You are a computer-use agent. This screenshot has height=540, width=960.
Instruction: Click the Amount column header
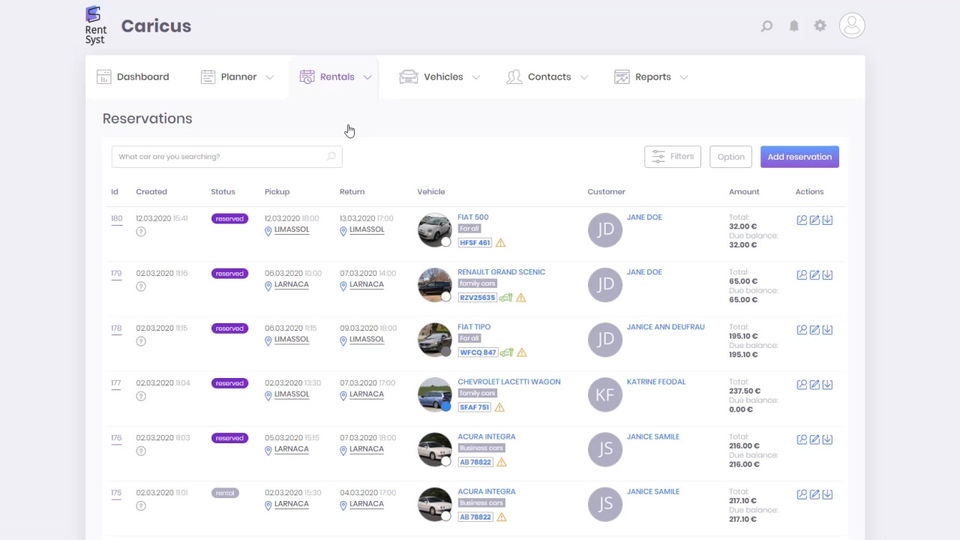tap(744, 192)
